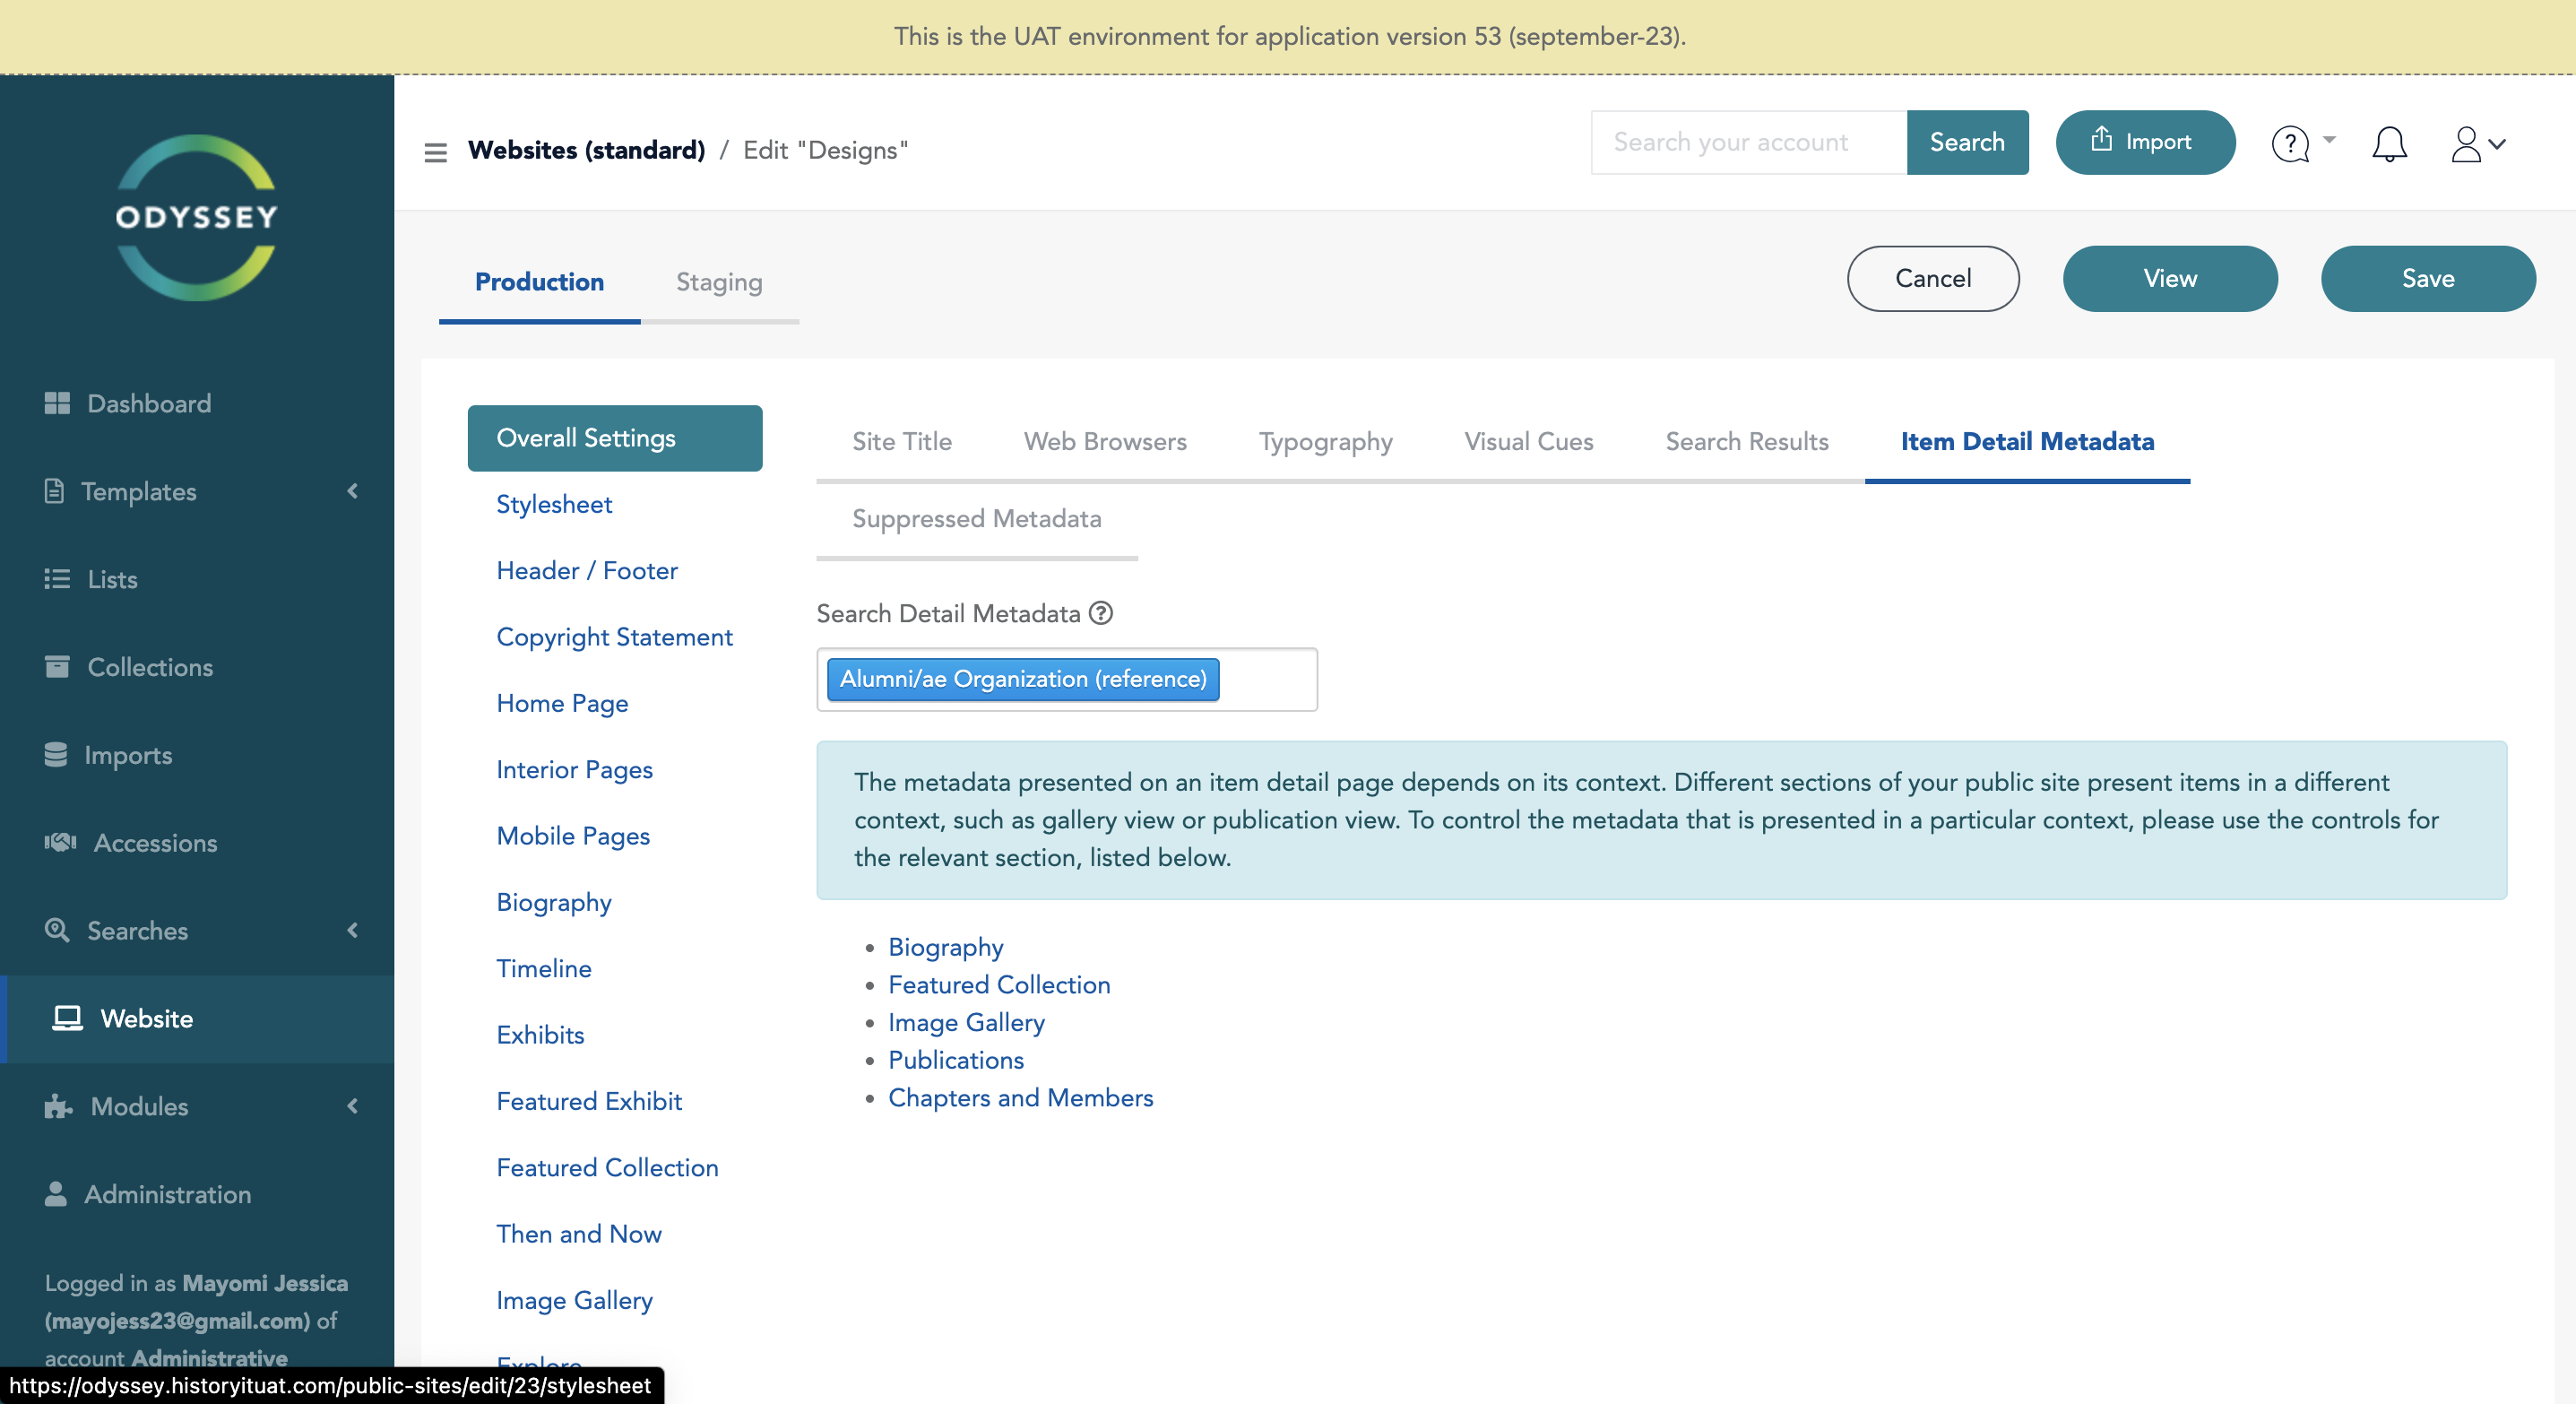
Task: Click the Search your account field
Action: click(x=1748, y=142)
